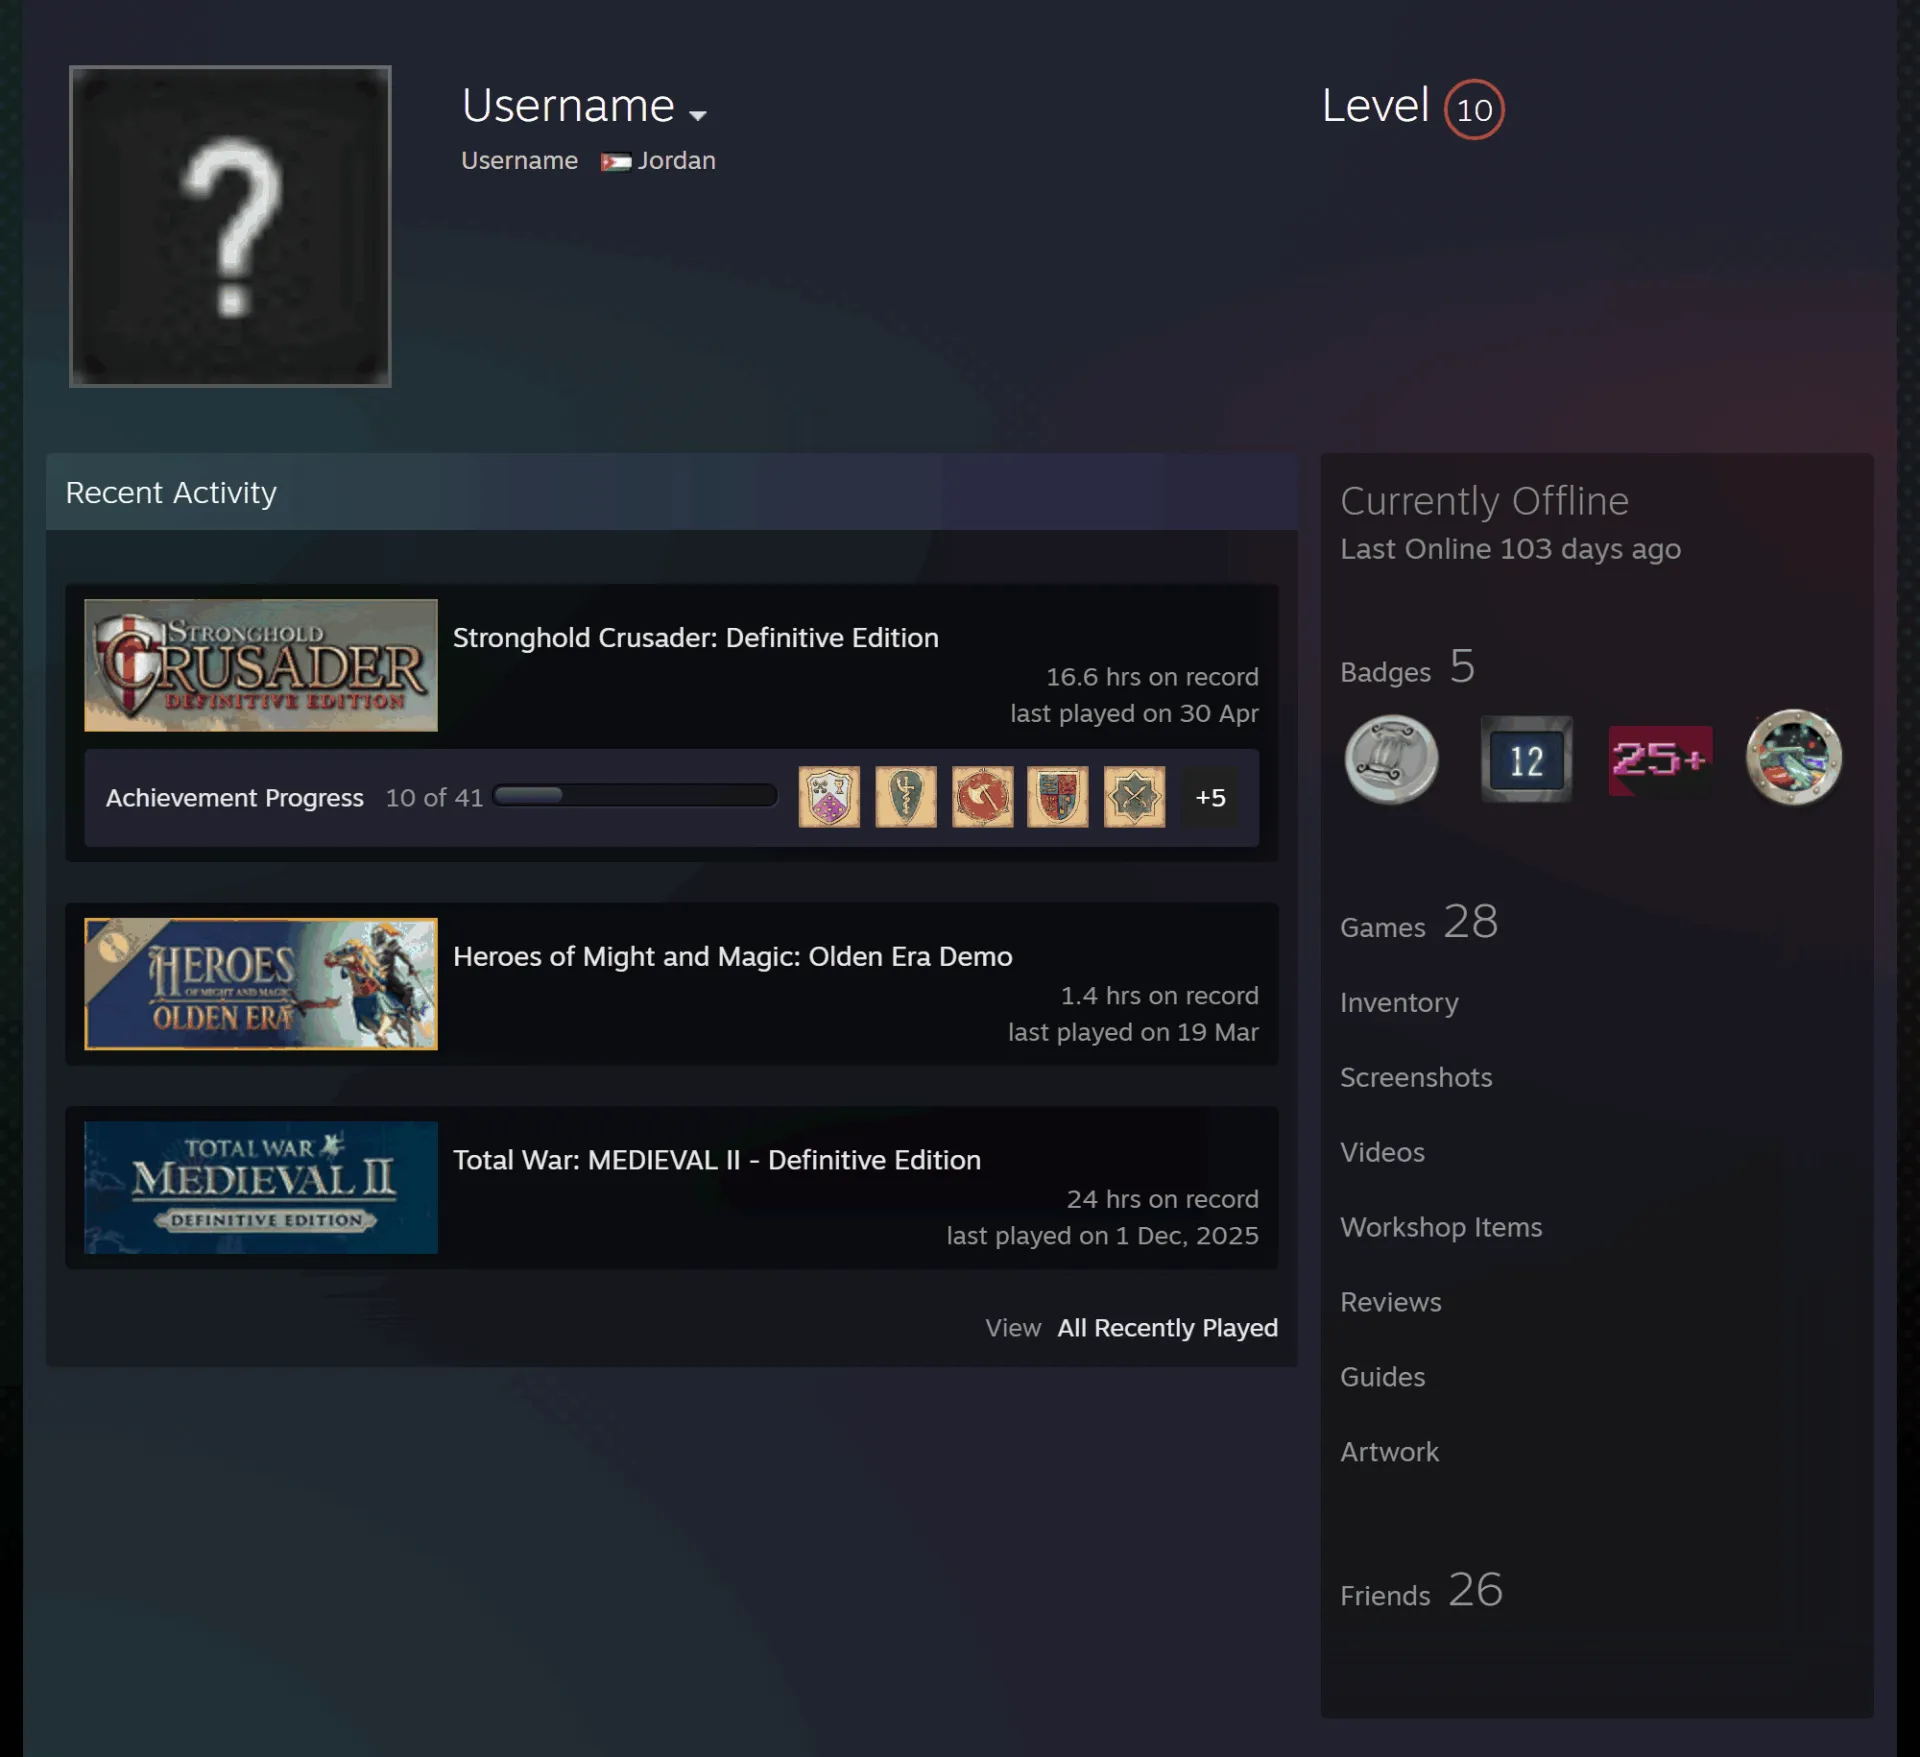1920x1757 pixels.
Task: Open Total War Medieval II banner thumbnail
Action: [261, 1187]
